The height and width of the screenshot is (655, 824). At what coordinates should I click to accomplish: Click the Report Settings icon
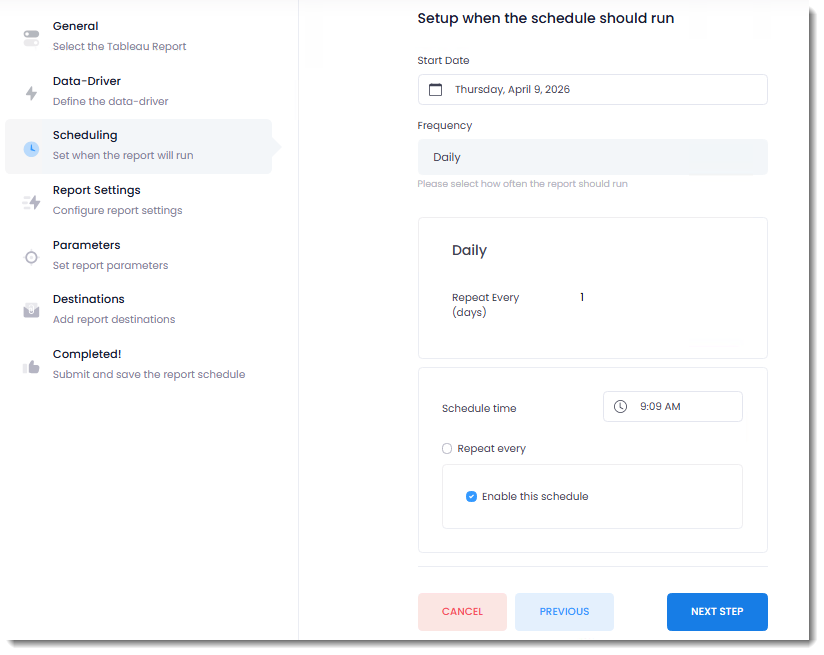tap(31, 202)
